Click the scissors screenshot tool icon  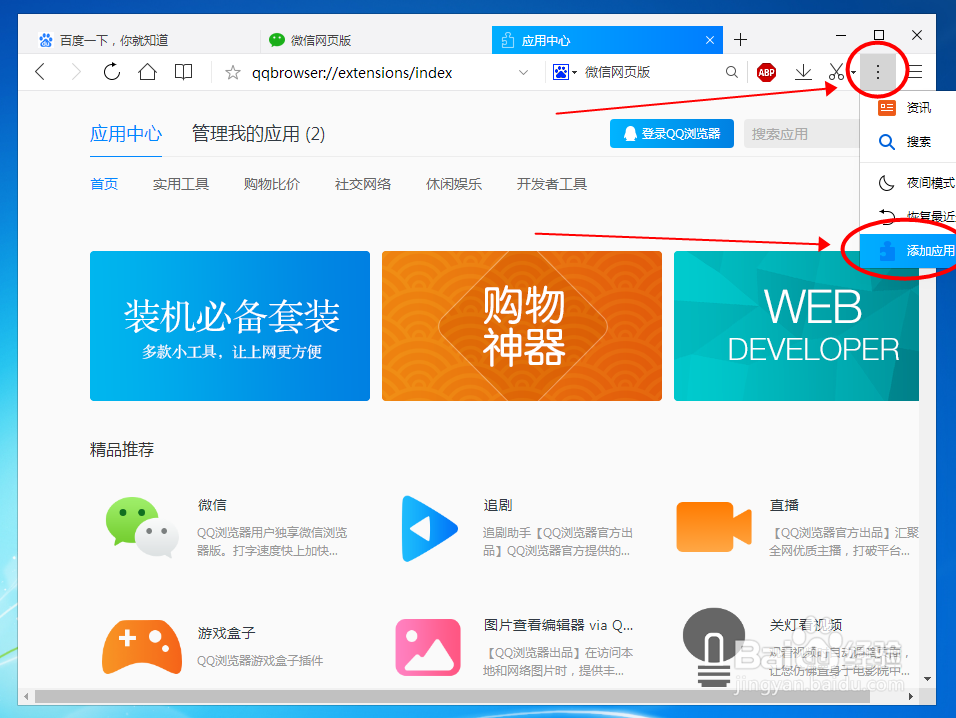[x=836, y=72]
